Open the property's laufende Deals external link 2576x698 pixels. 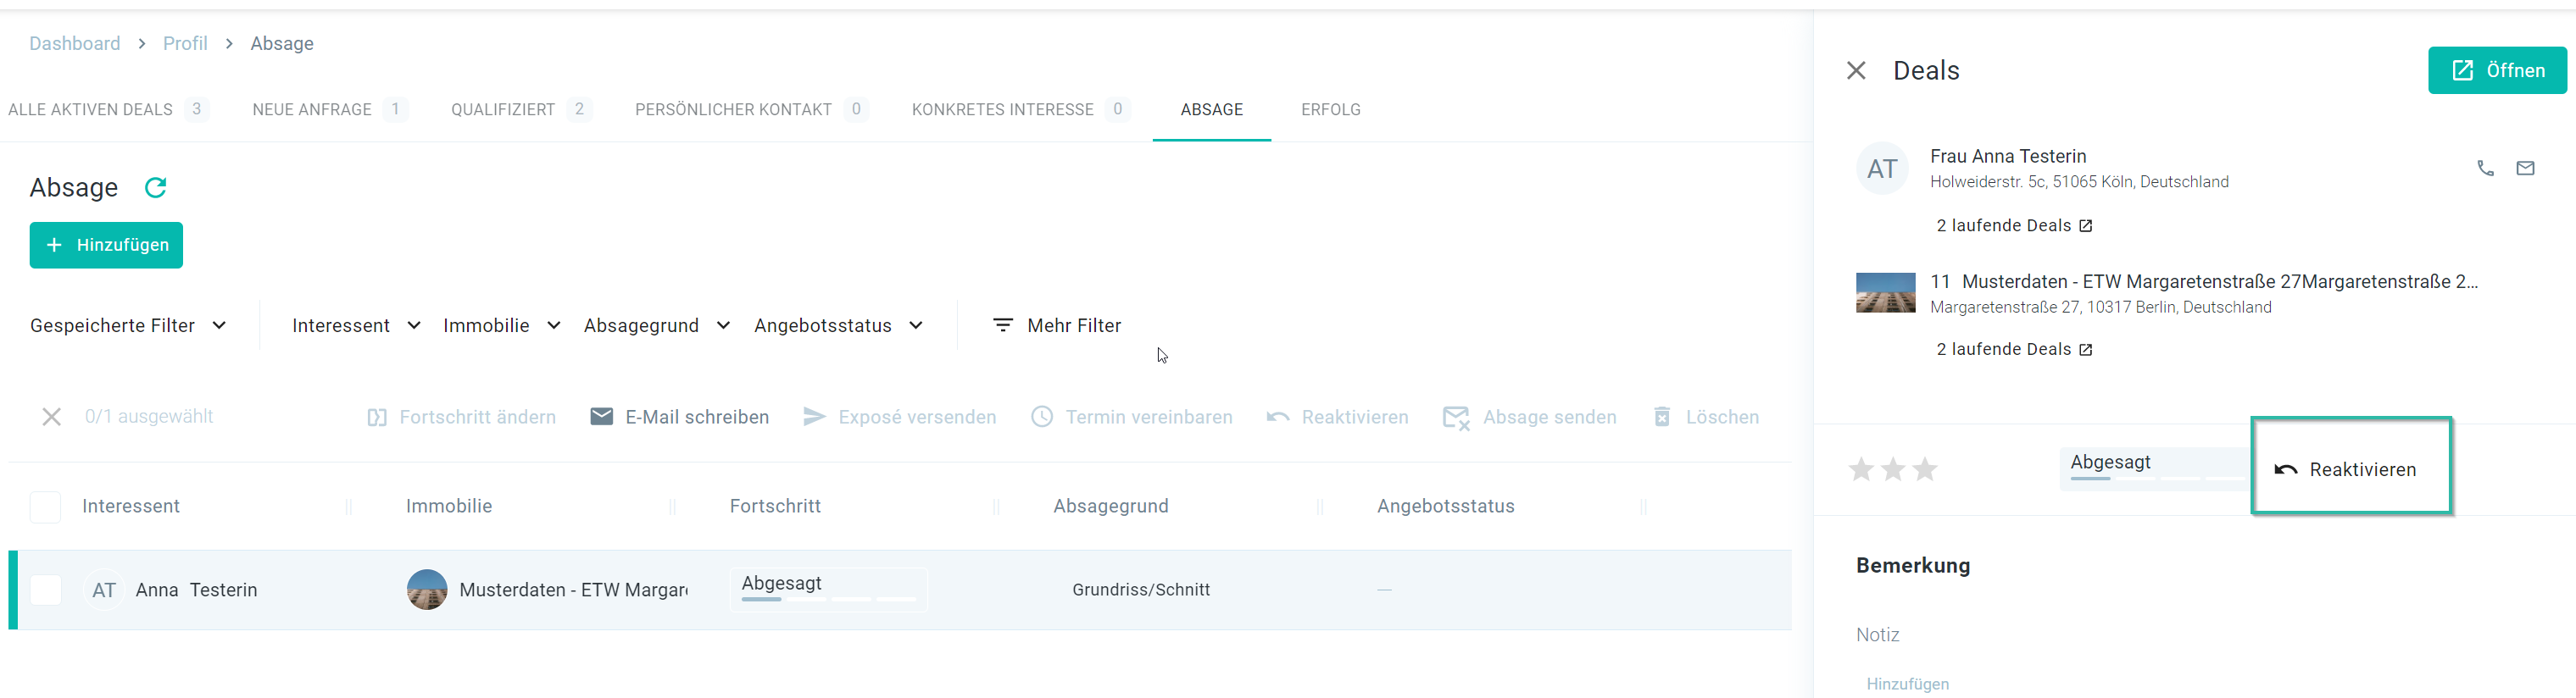click(x=2085, y=350)
